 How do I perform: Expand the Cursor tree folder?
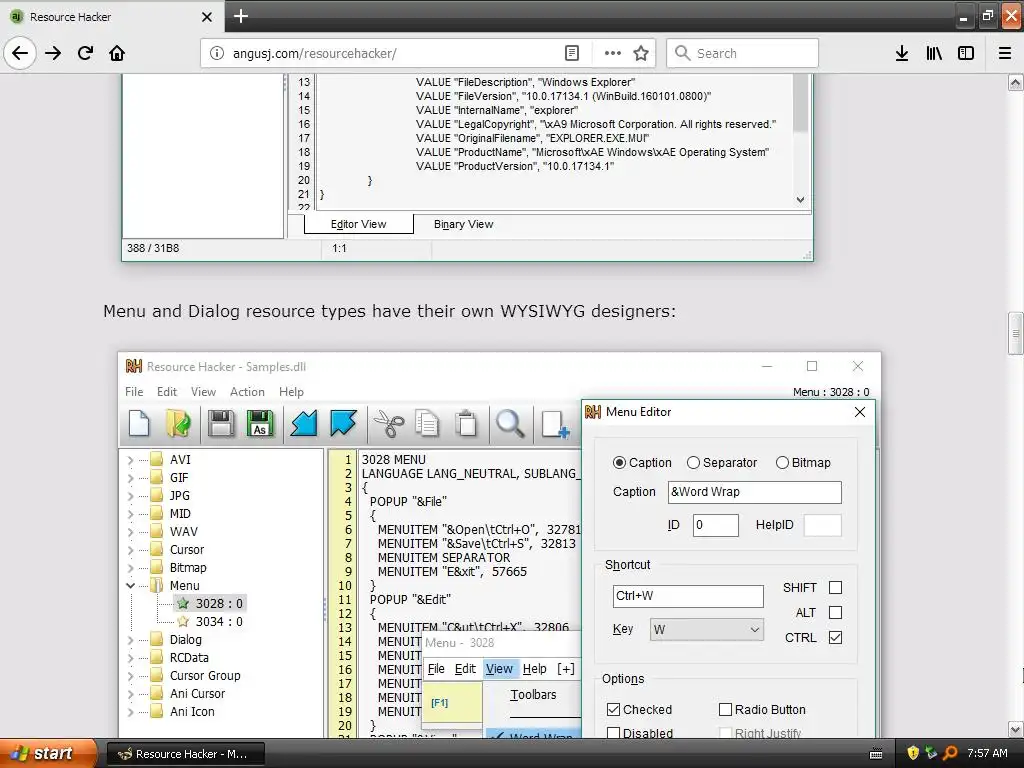coord(130,550)
